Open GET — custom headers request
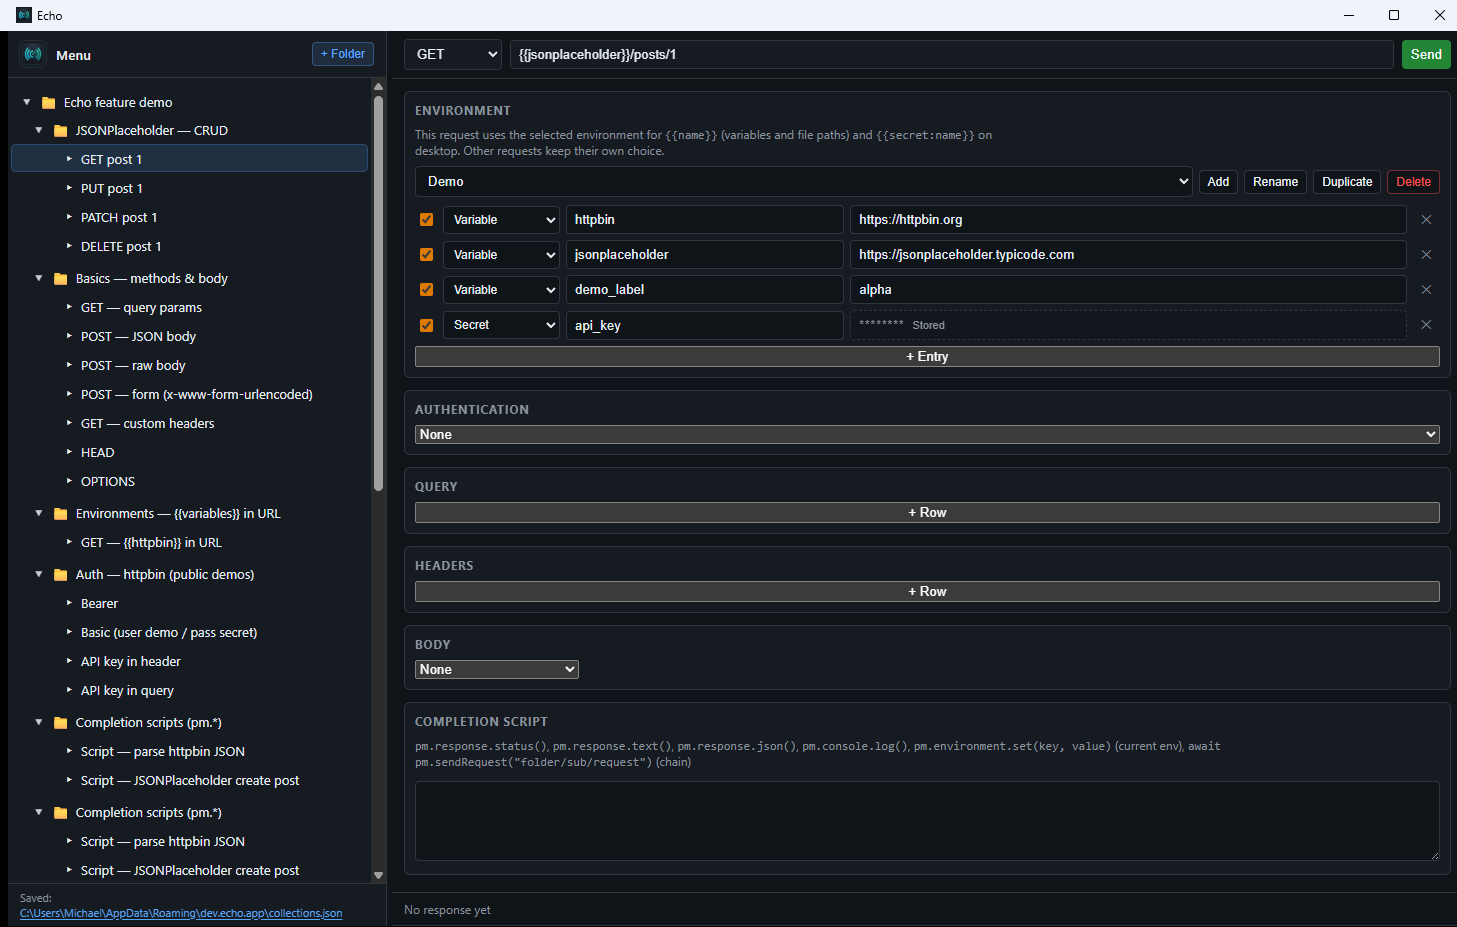Image resolution: width=1457 pixels, height=927 pixels. pos(148,423)
